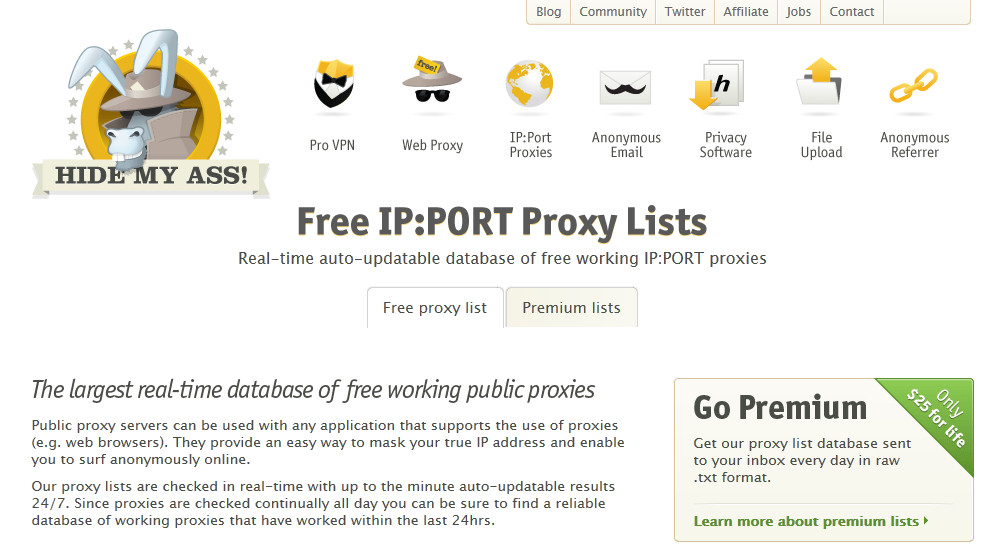Click the largest real-time database italic heading
The image size is (993, 557).
click(313, 390)
